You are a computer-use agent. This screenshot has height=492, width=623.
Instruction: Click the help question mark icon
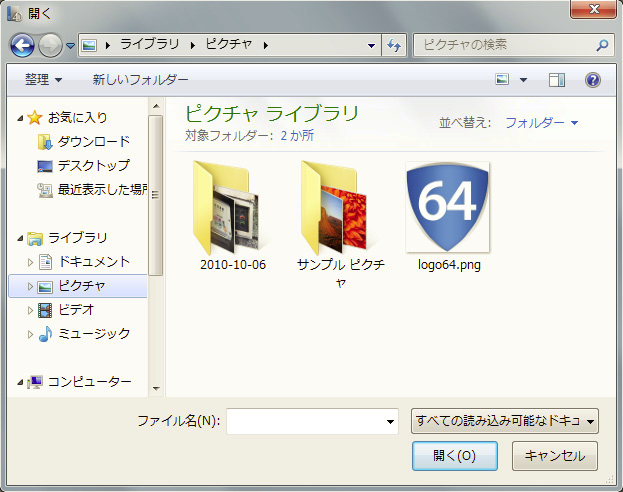[591, 79]
